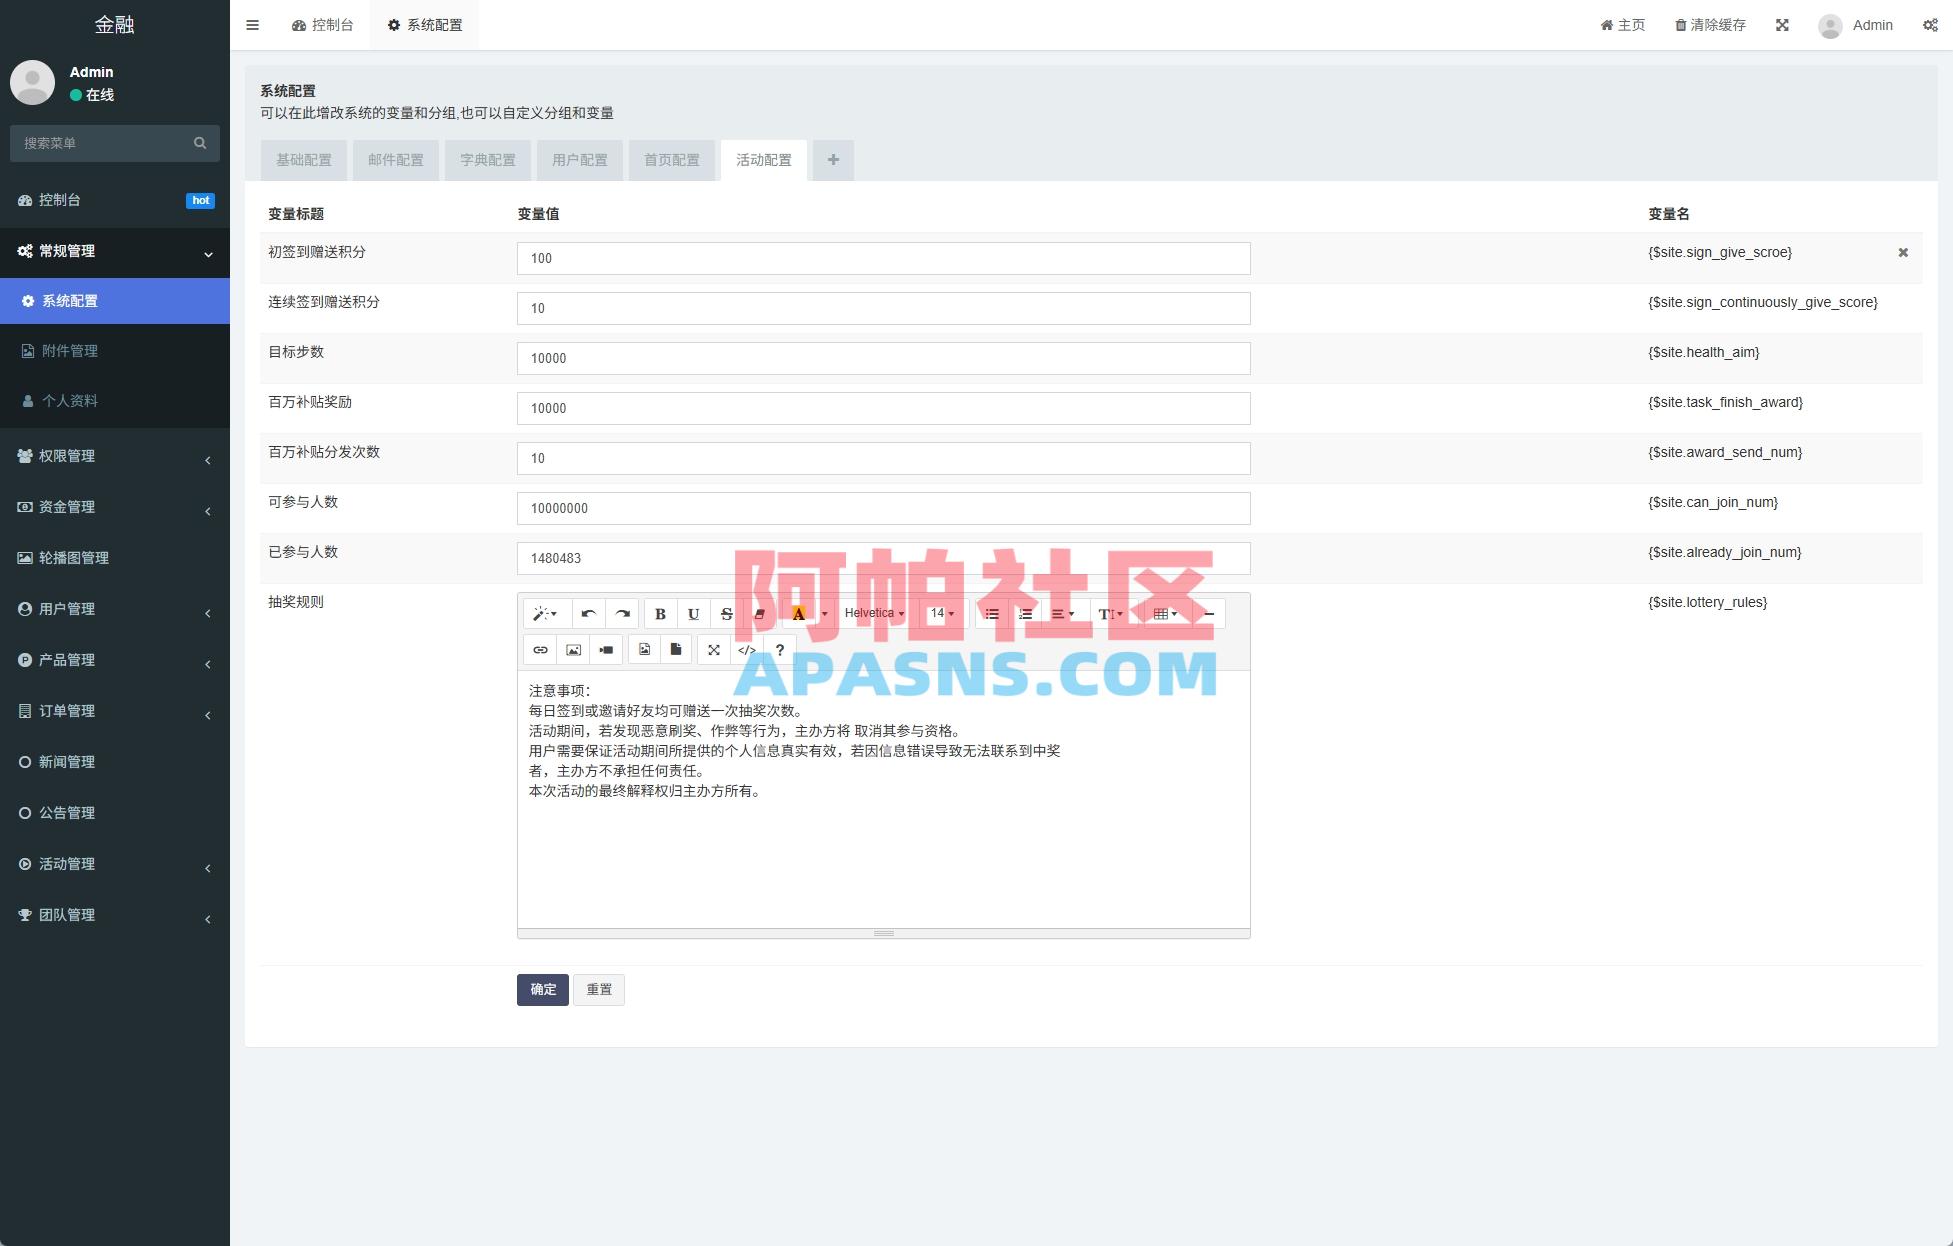Switch to the 基础配置 tab

coord(303,160)
